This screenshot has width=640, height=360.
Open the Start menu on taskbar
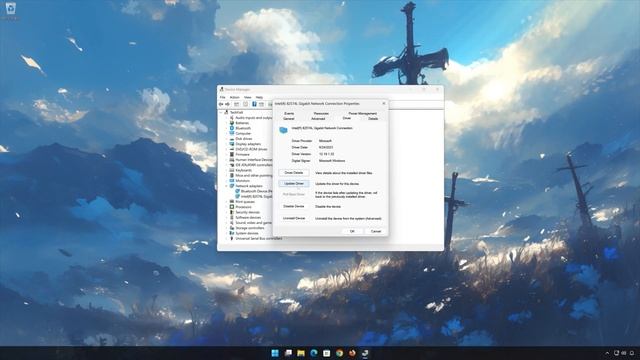[275, 353]
